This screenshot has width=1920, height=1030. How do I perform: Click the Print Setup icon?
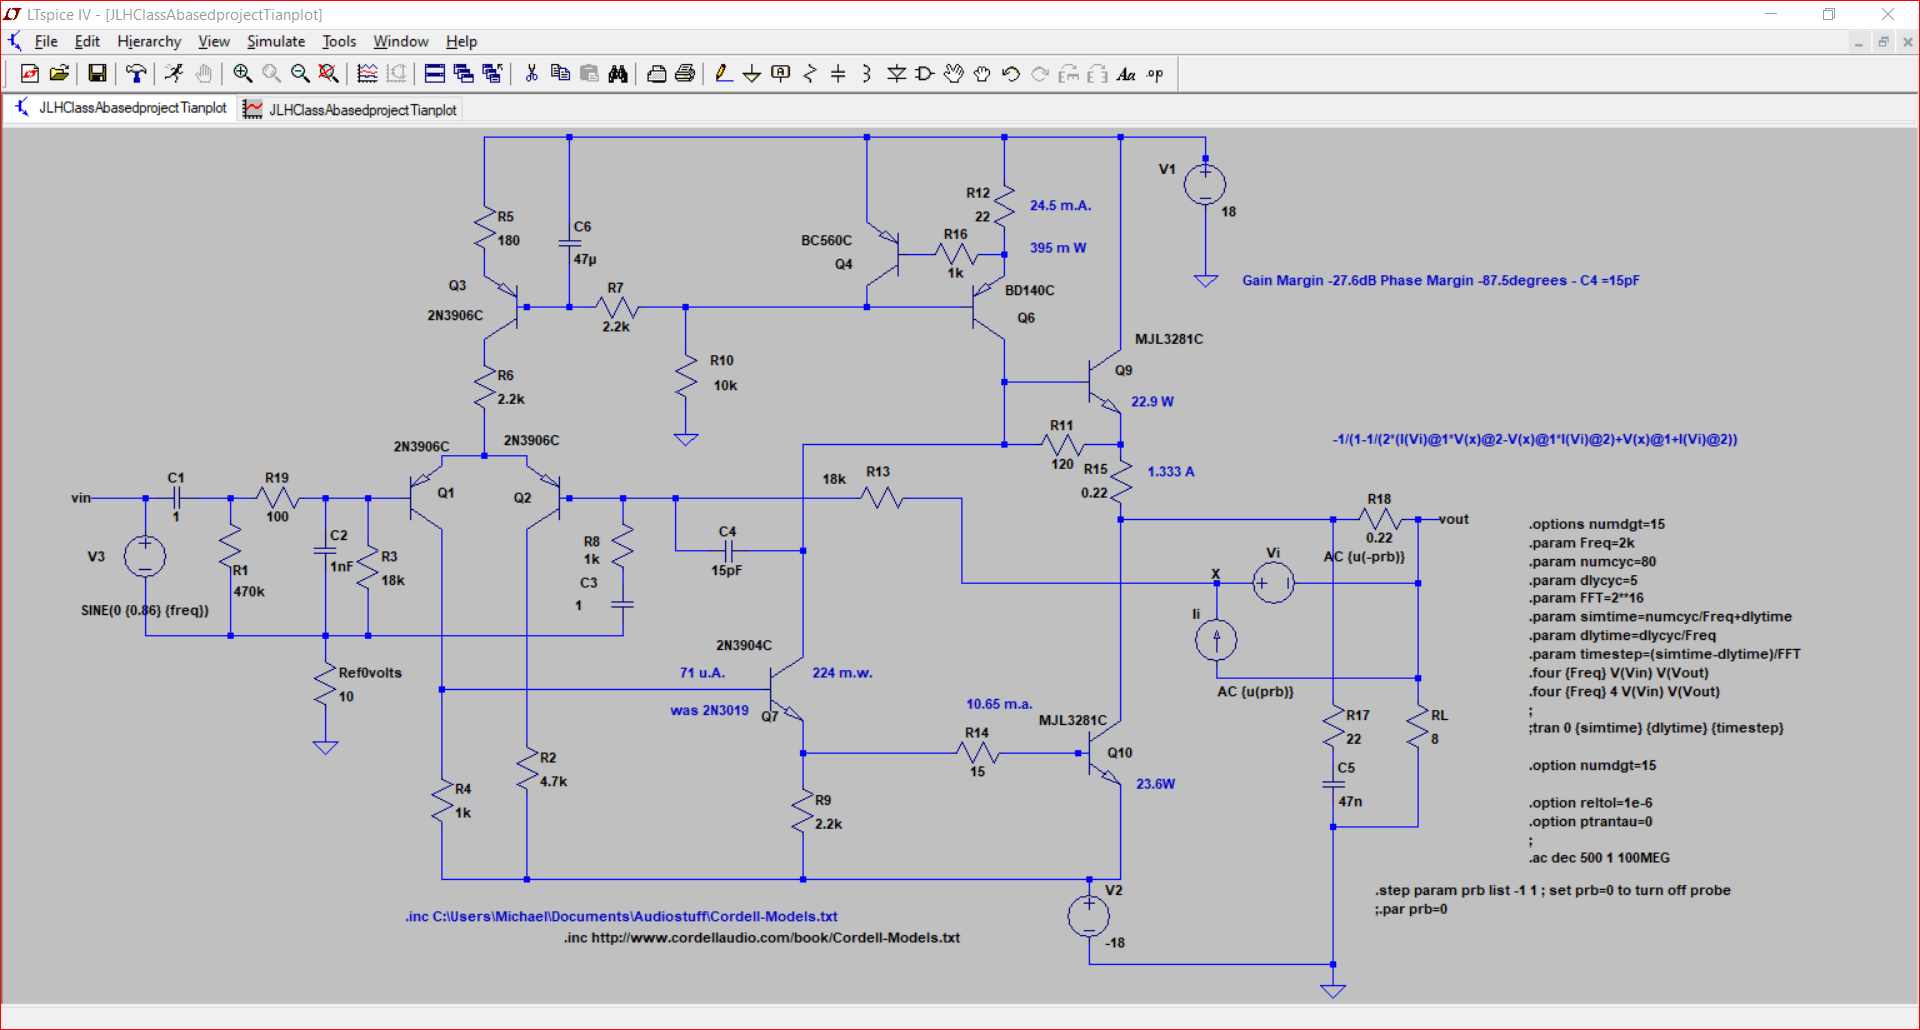pyautogui.click(x=656, y=74)
